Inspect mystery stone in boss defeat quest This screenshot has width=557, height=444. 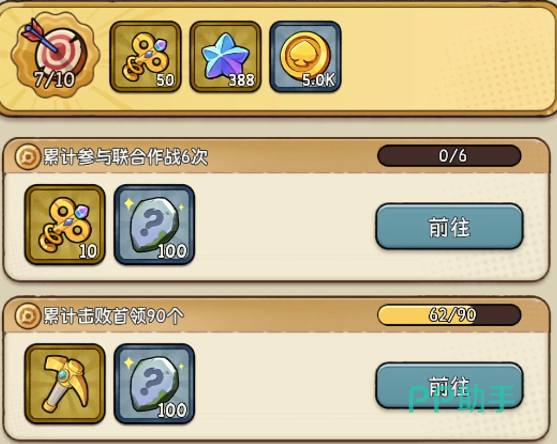click(154, 384)
